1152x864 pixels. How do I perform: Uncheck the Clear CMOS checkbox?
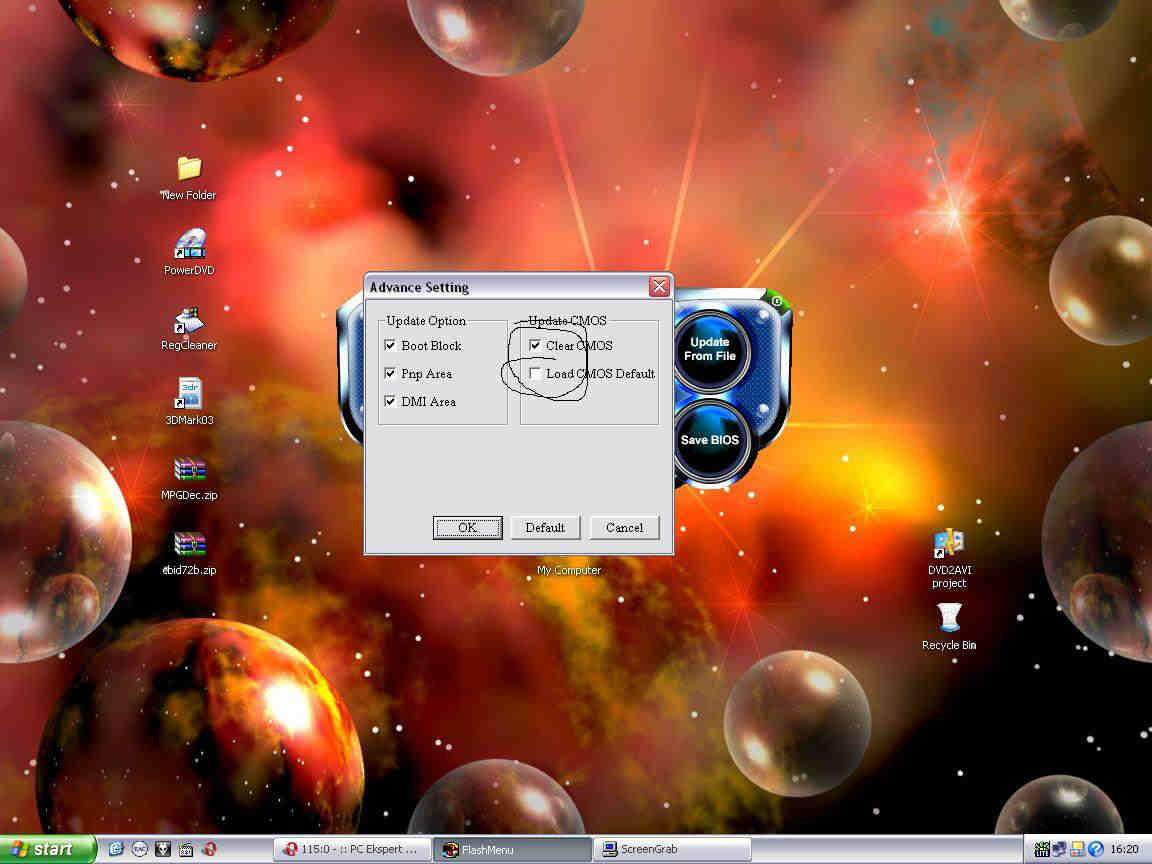pyautogui.click(x=535, y=346)
